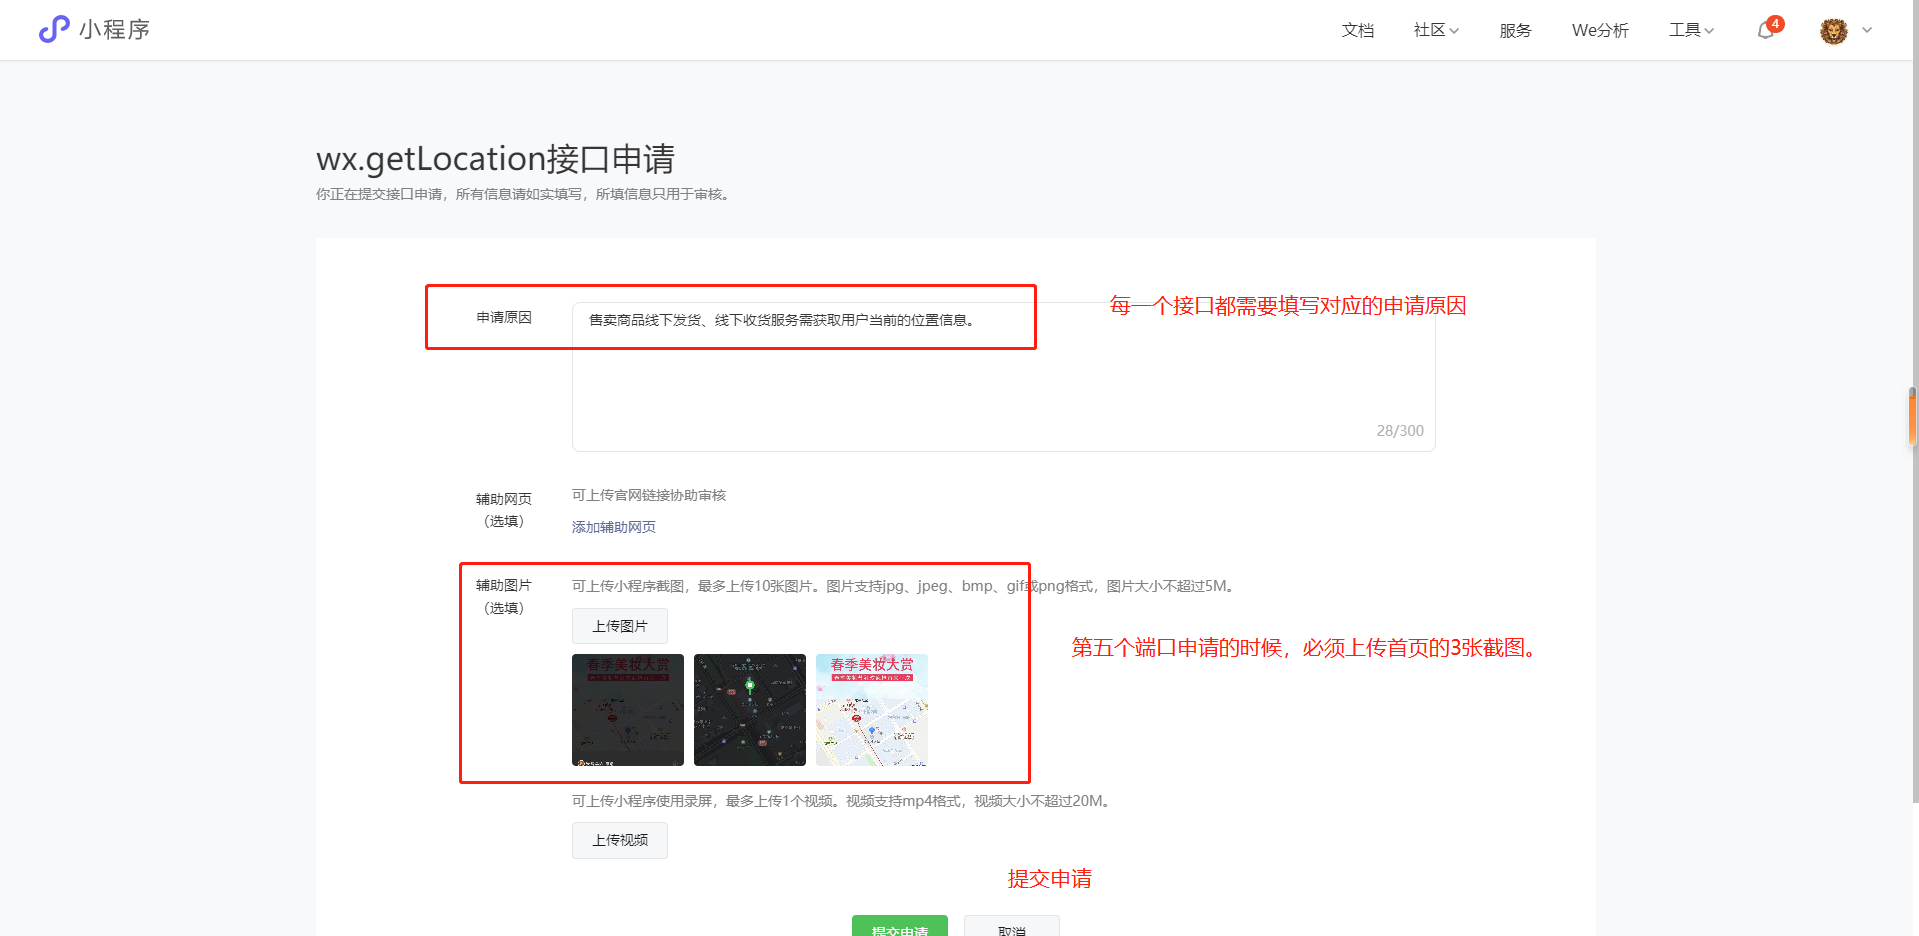Expand the account dropdown arrow beside avatar

coord(1867,30)
